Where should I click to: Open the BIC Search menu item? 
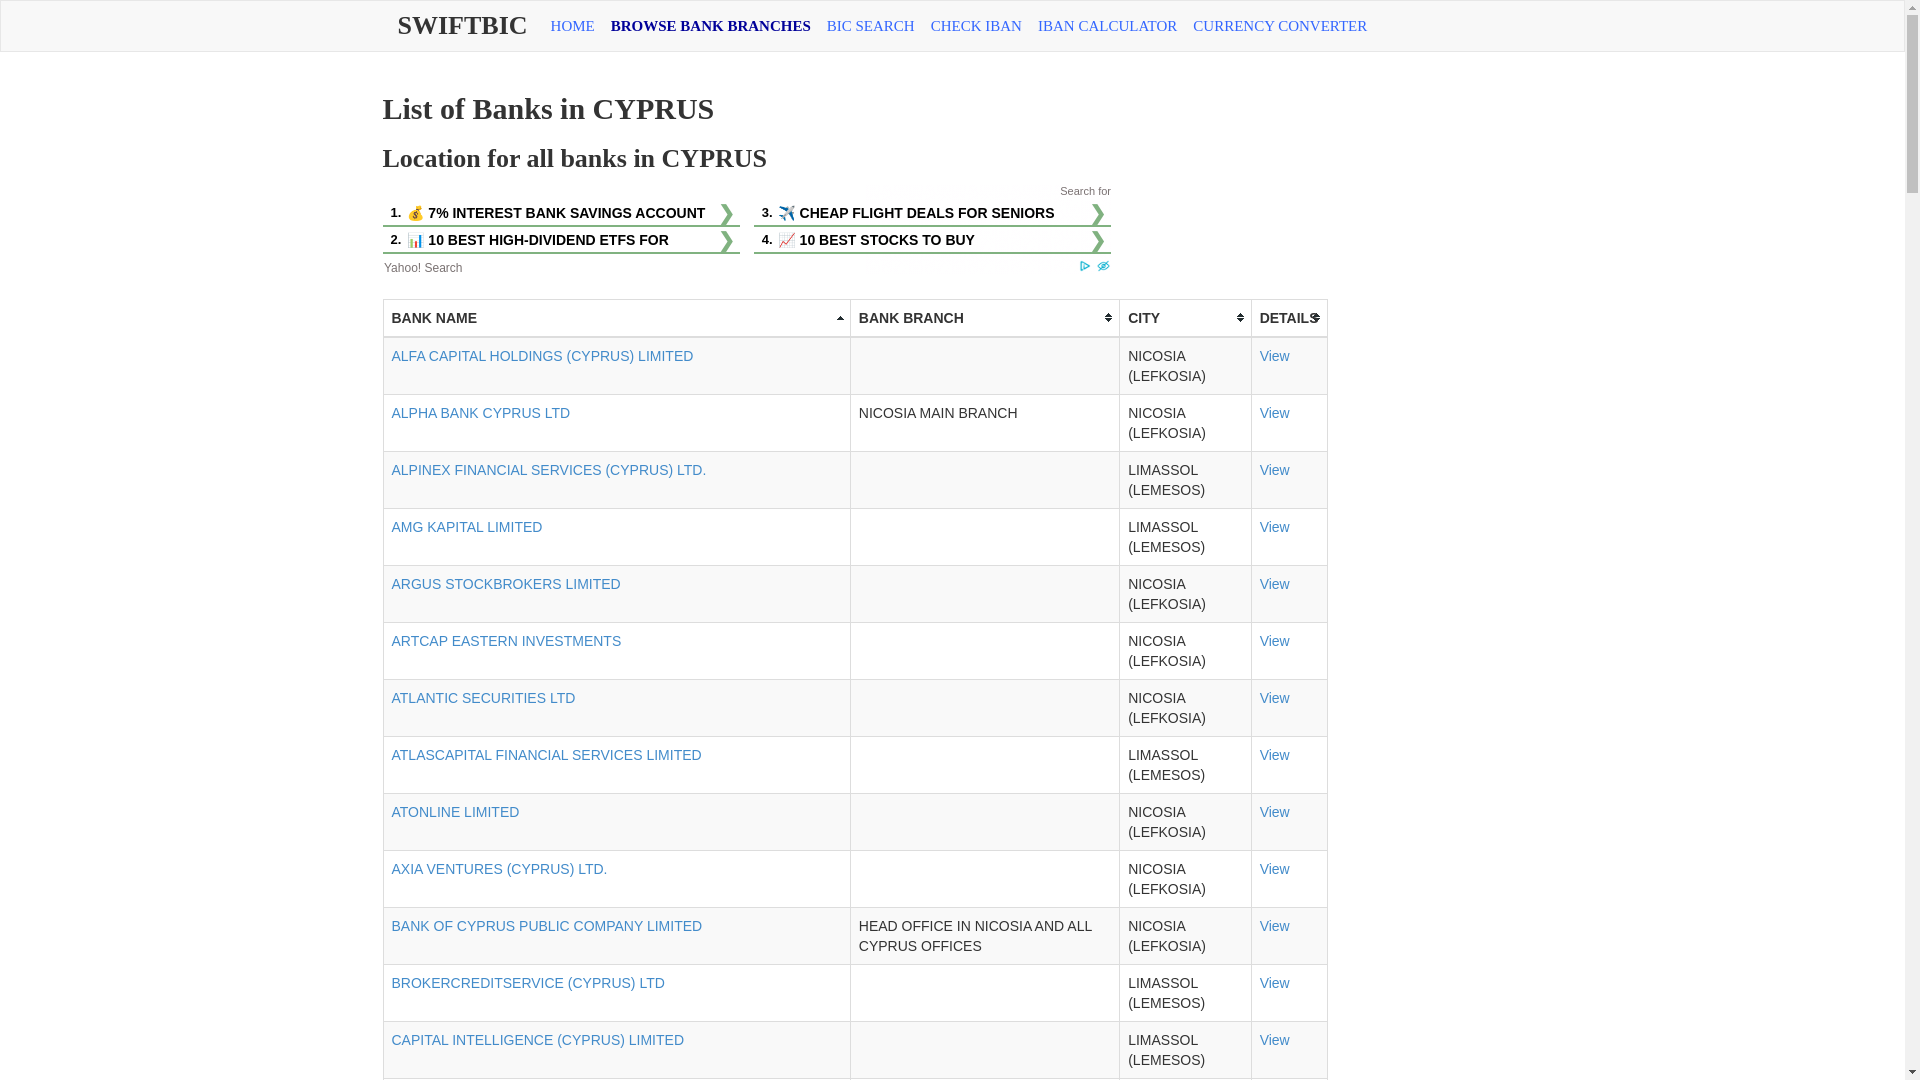(x=870, y=26)
